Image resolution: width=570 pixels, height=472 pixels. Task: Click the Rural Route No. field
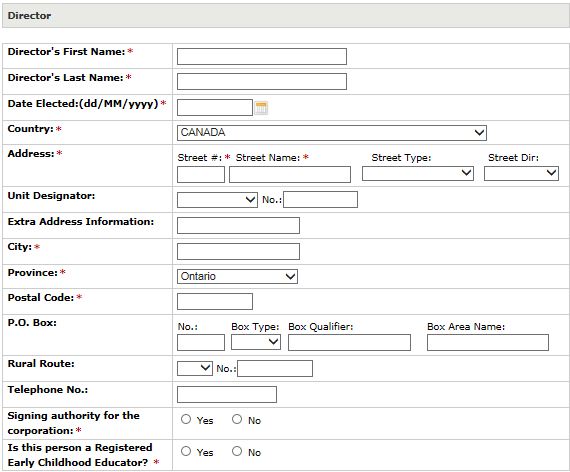click(x=275, y=368)
